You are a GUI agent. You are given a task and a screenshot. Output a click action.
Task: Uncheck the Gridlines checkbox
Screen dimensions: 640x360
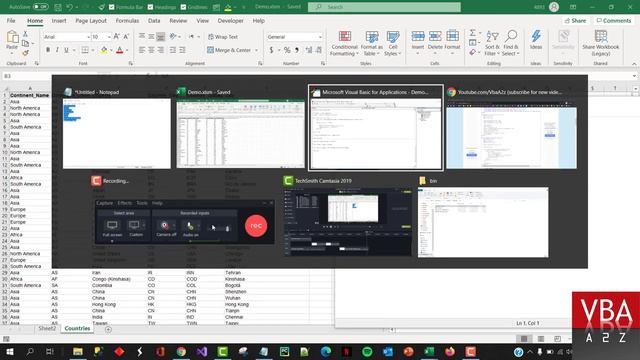[x=183, y=7]
